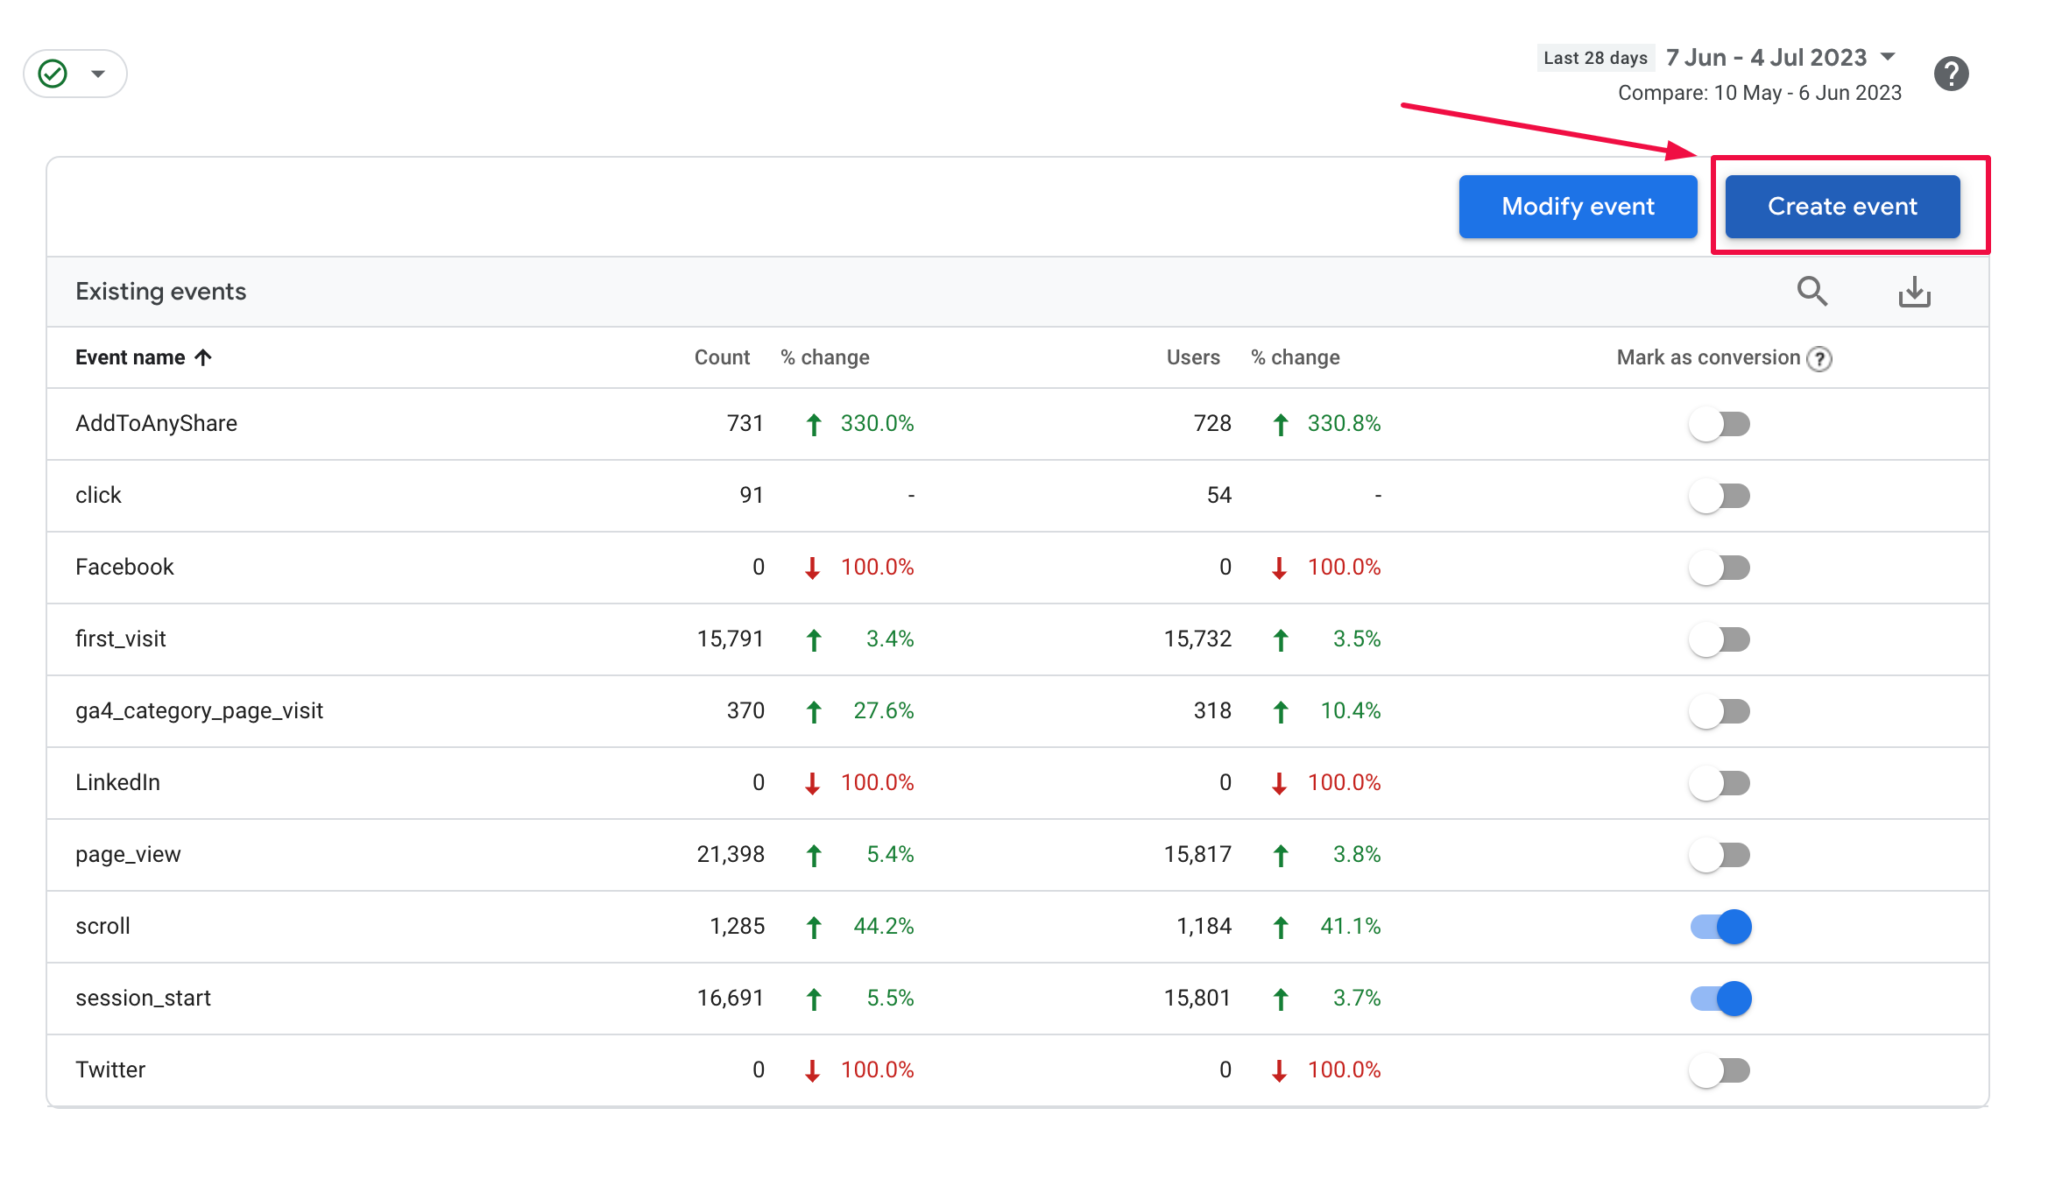2048x1179 pixels.
Task: Click the Create event button
Action: tap(1842, 206)
